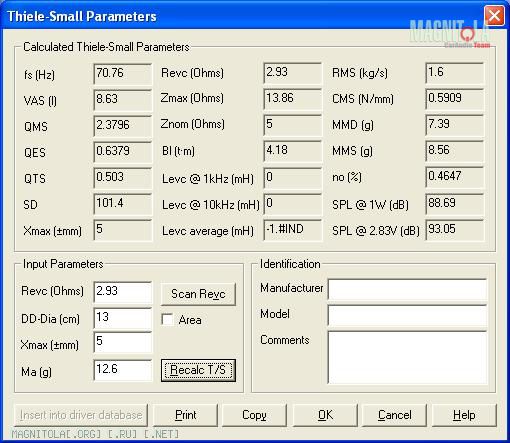Click inside the Comments text box
The height and width of the screenshot is (443, 510).
(x=407, y=357)
